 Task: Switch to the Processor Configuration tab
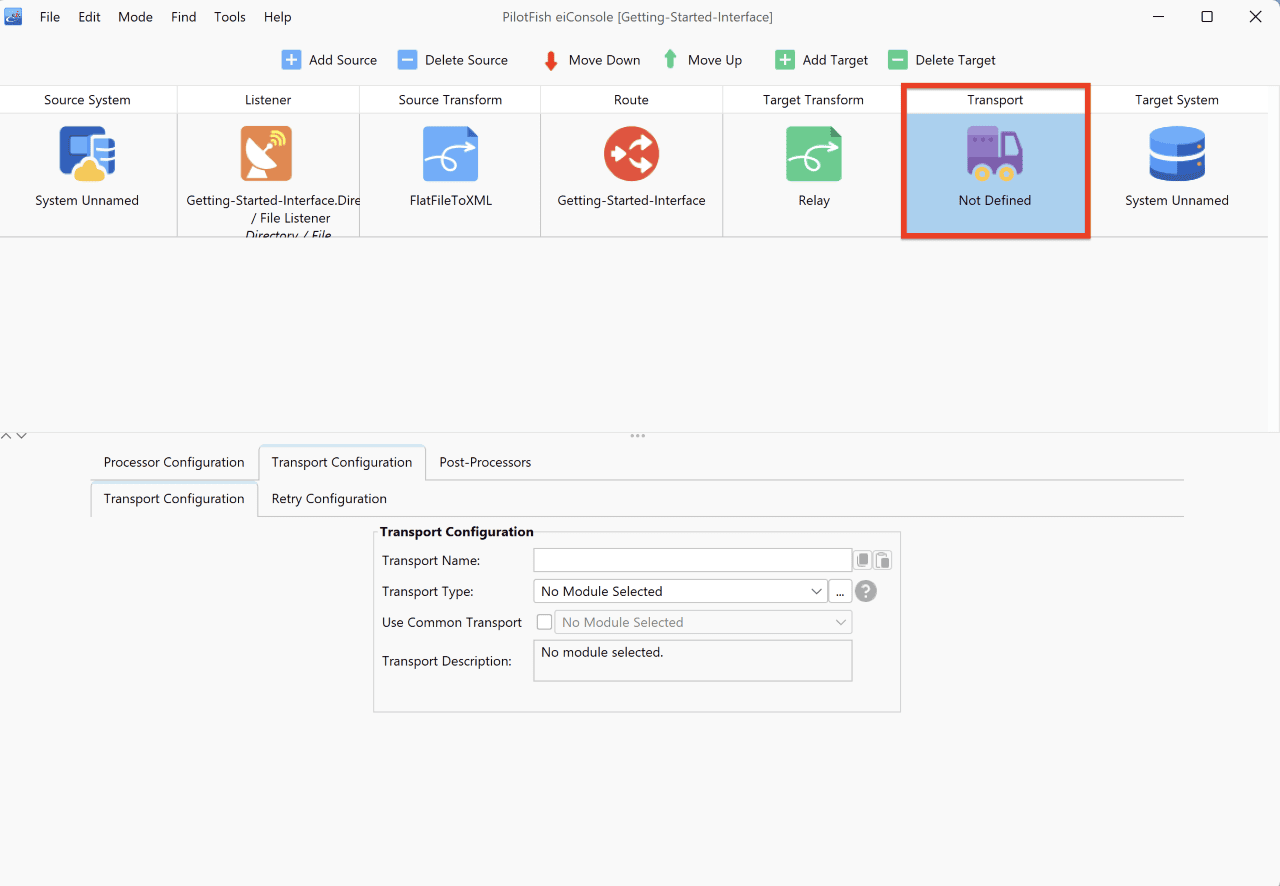pos(174,462)
